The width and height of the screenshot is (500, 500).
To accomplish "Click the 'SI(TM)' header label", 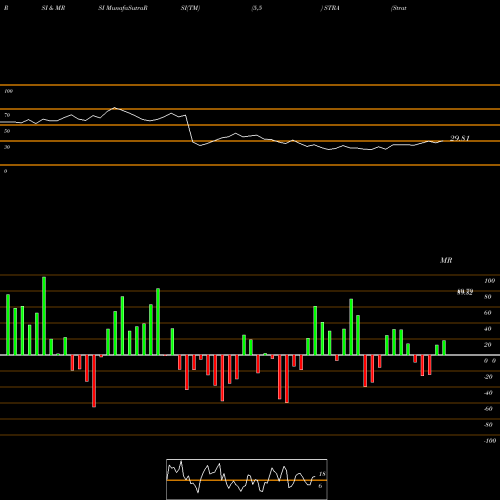I will coord(190,8).
